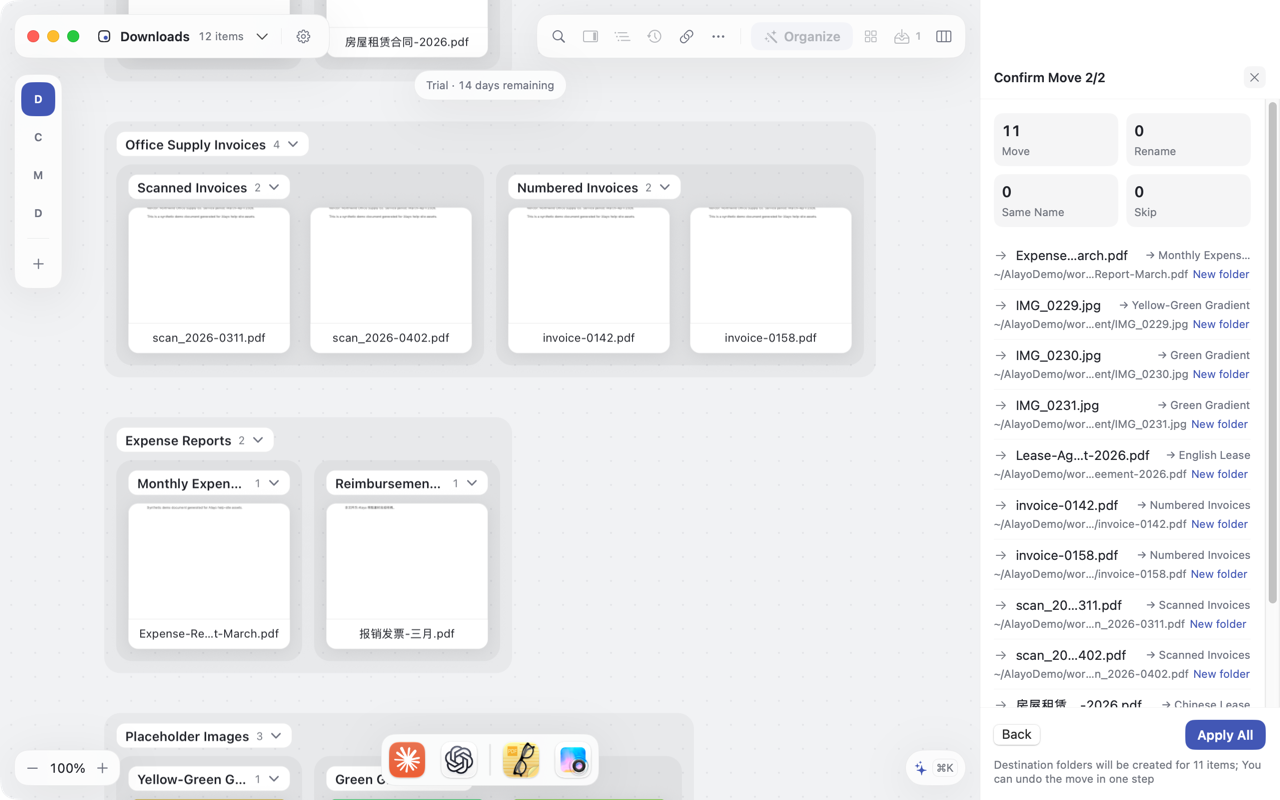Add a new workspace with plus icon
1280x800 pixels.
point(38,264)
